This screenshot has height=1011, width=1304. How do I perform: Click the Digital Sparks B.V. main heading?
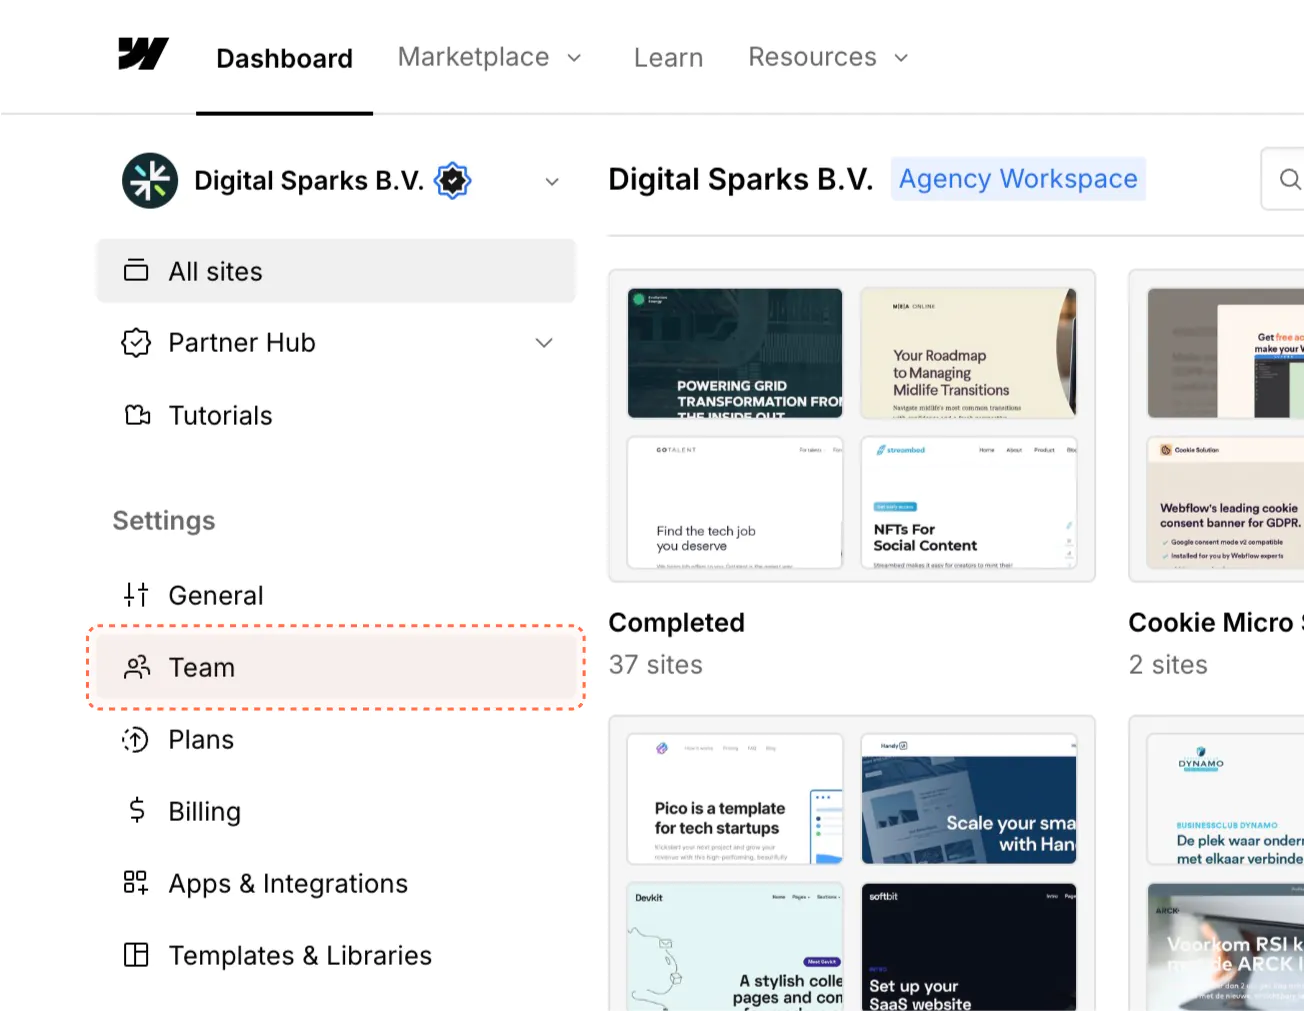tap(741, 179)
